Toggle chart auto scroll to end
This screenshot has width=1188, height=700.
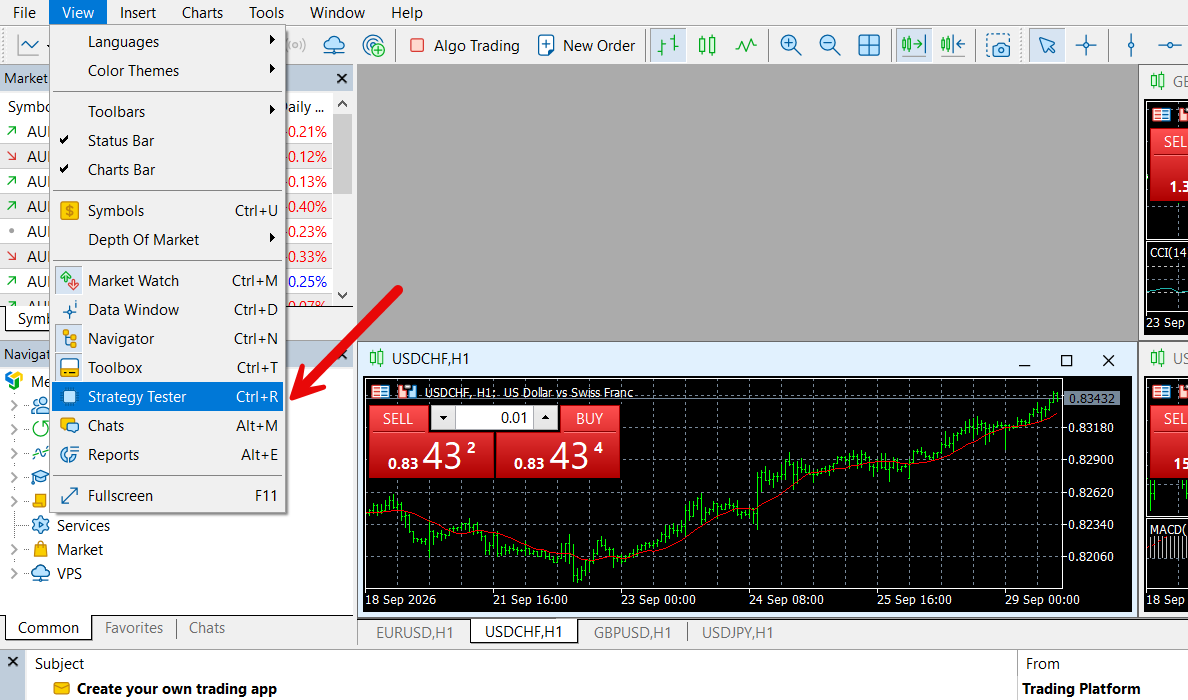914,45
